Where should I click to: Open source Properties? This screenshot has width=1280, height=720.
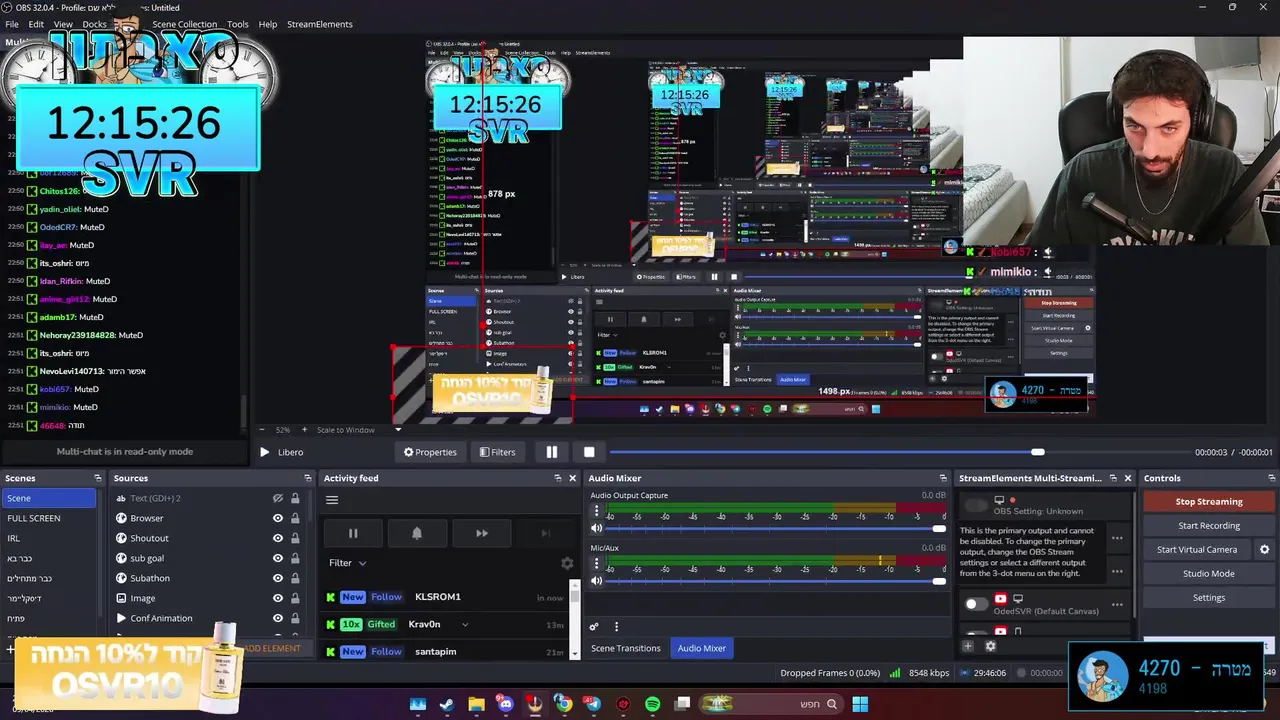pyautogui.click(x=430, y=452)
